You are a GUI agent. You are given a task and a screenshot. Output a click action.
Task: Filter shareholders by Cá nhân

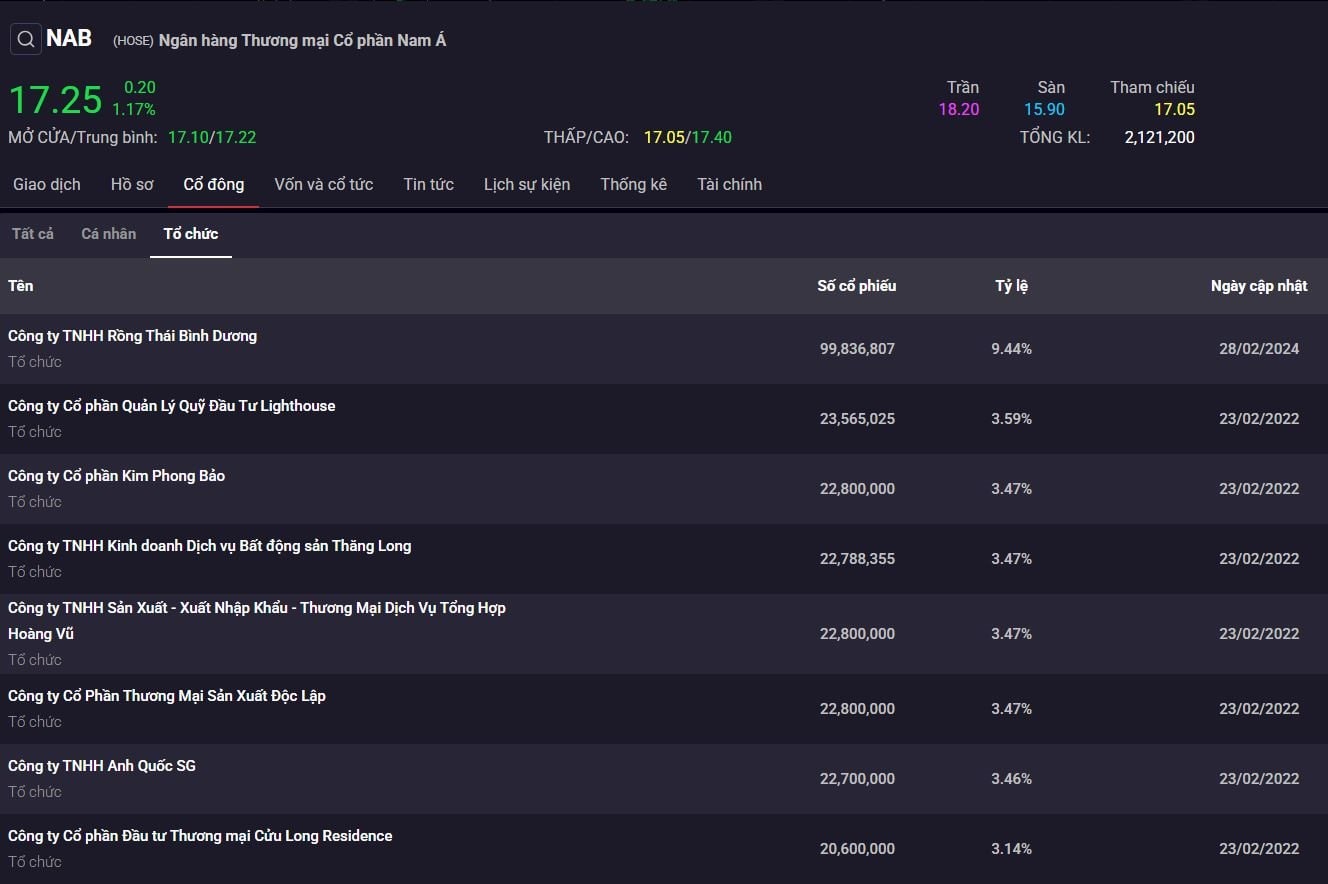[108, 233]
